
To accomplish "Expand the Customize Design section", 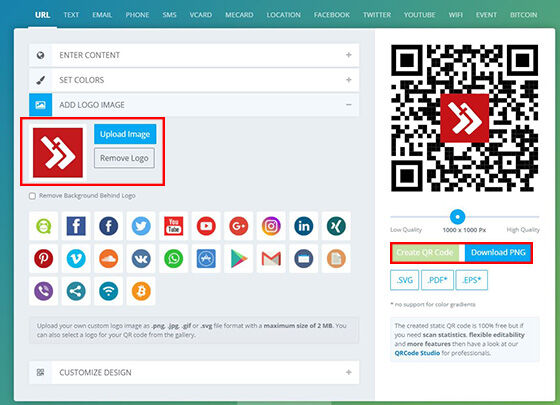I will coord(194,372).
